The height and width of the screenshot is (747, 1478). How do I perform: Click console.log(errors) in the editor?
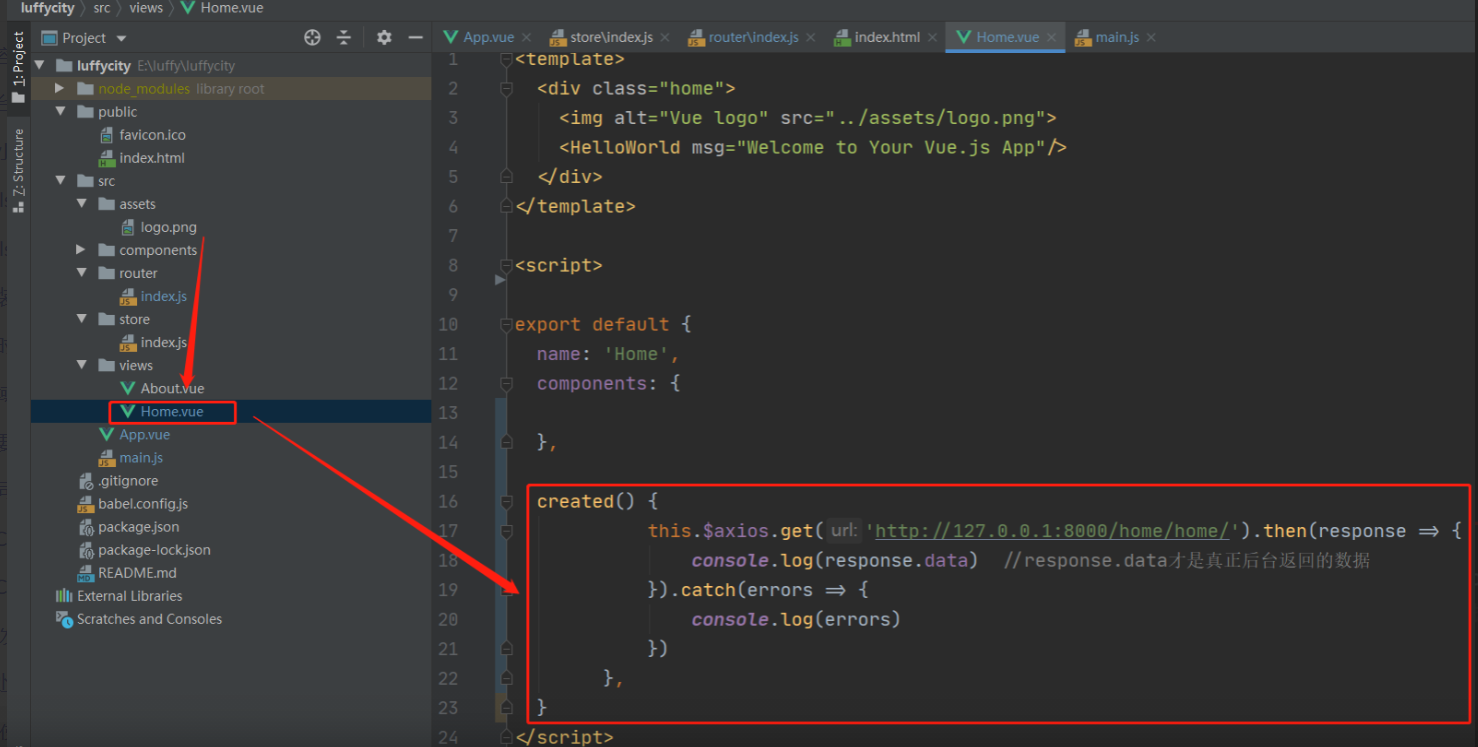796,619
